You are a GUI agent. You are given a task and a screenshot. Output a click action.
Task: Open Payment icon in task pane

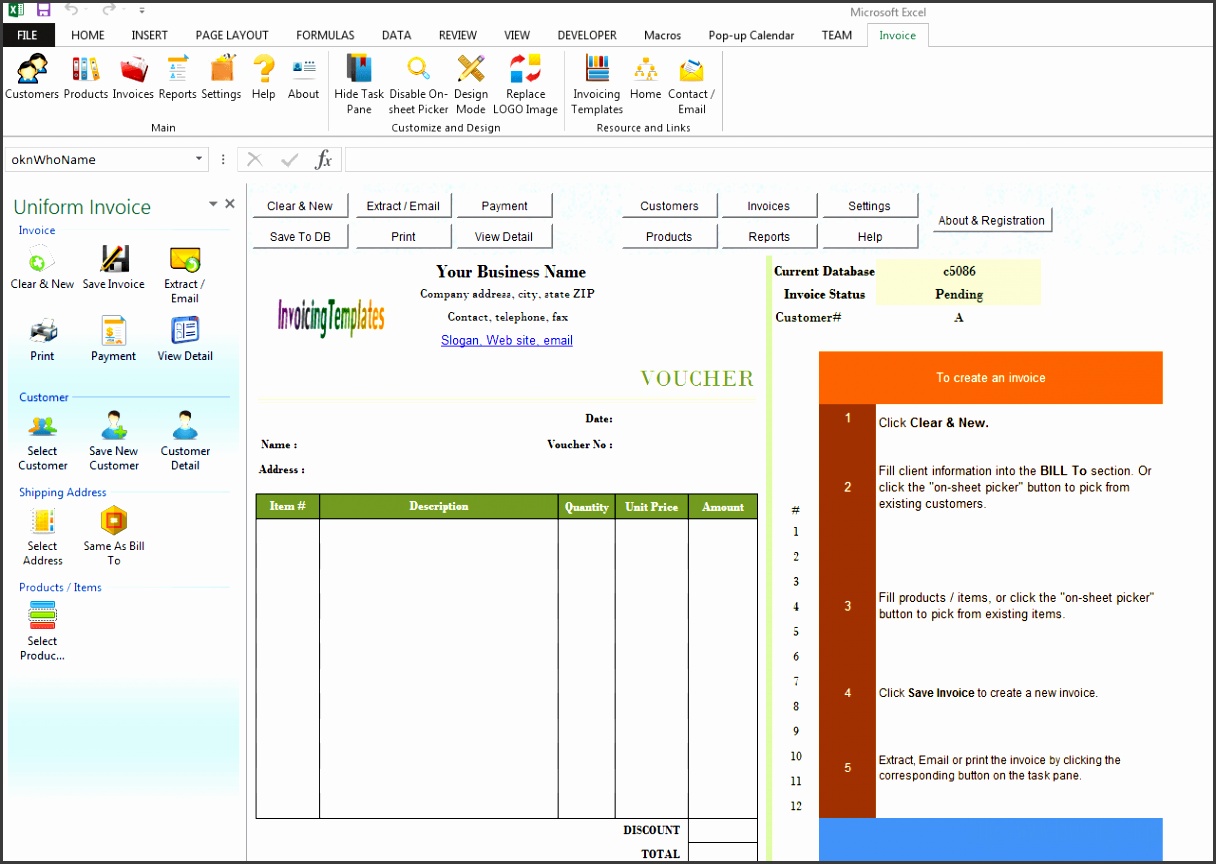point(114,339)
